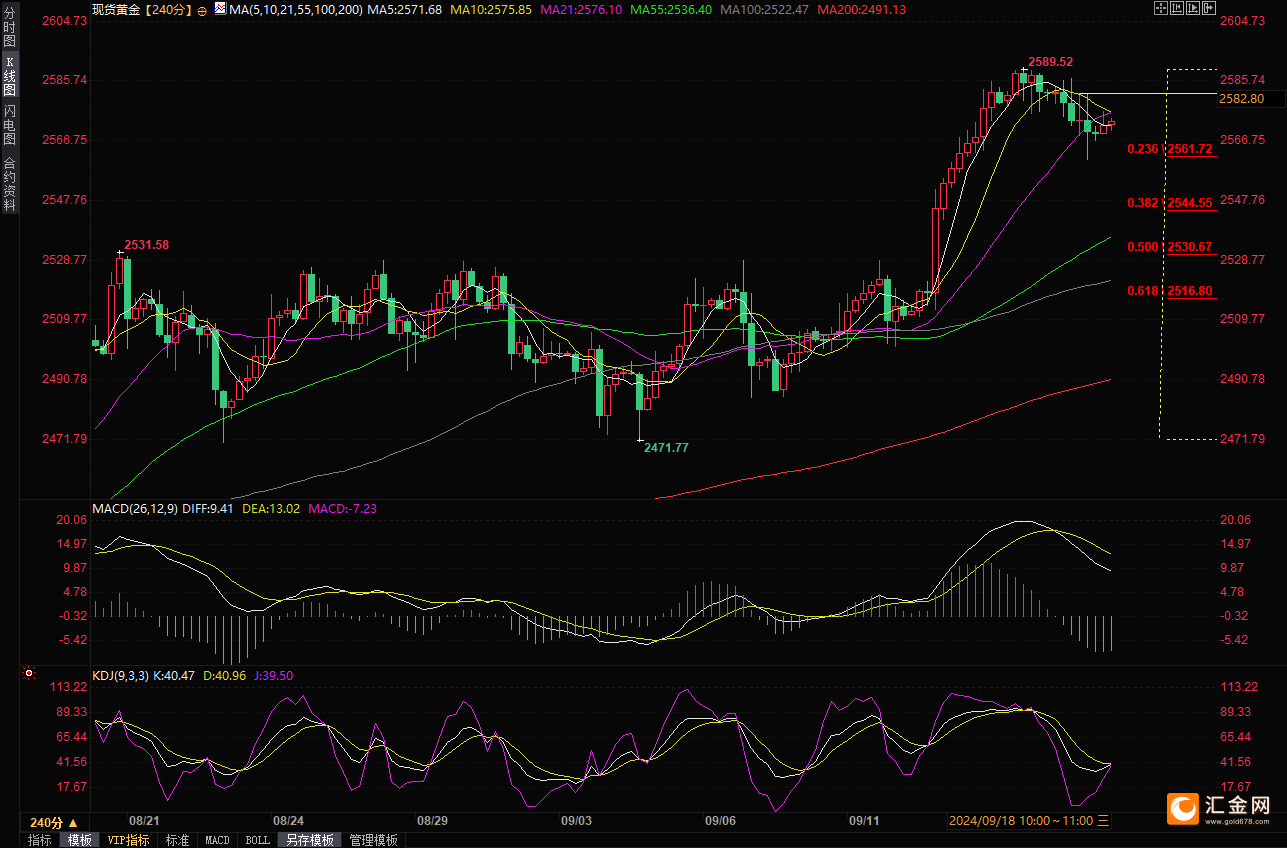Image resolution: width=1287 pixels, height=848 pixels.
Task: Click the 09/06 date axis label
Action: coord(720,821)
